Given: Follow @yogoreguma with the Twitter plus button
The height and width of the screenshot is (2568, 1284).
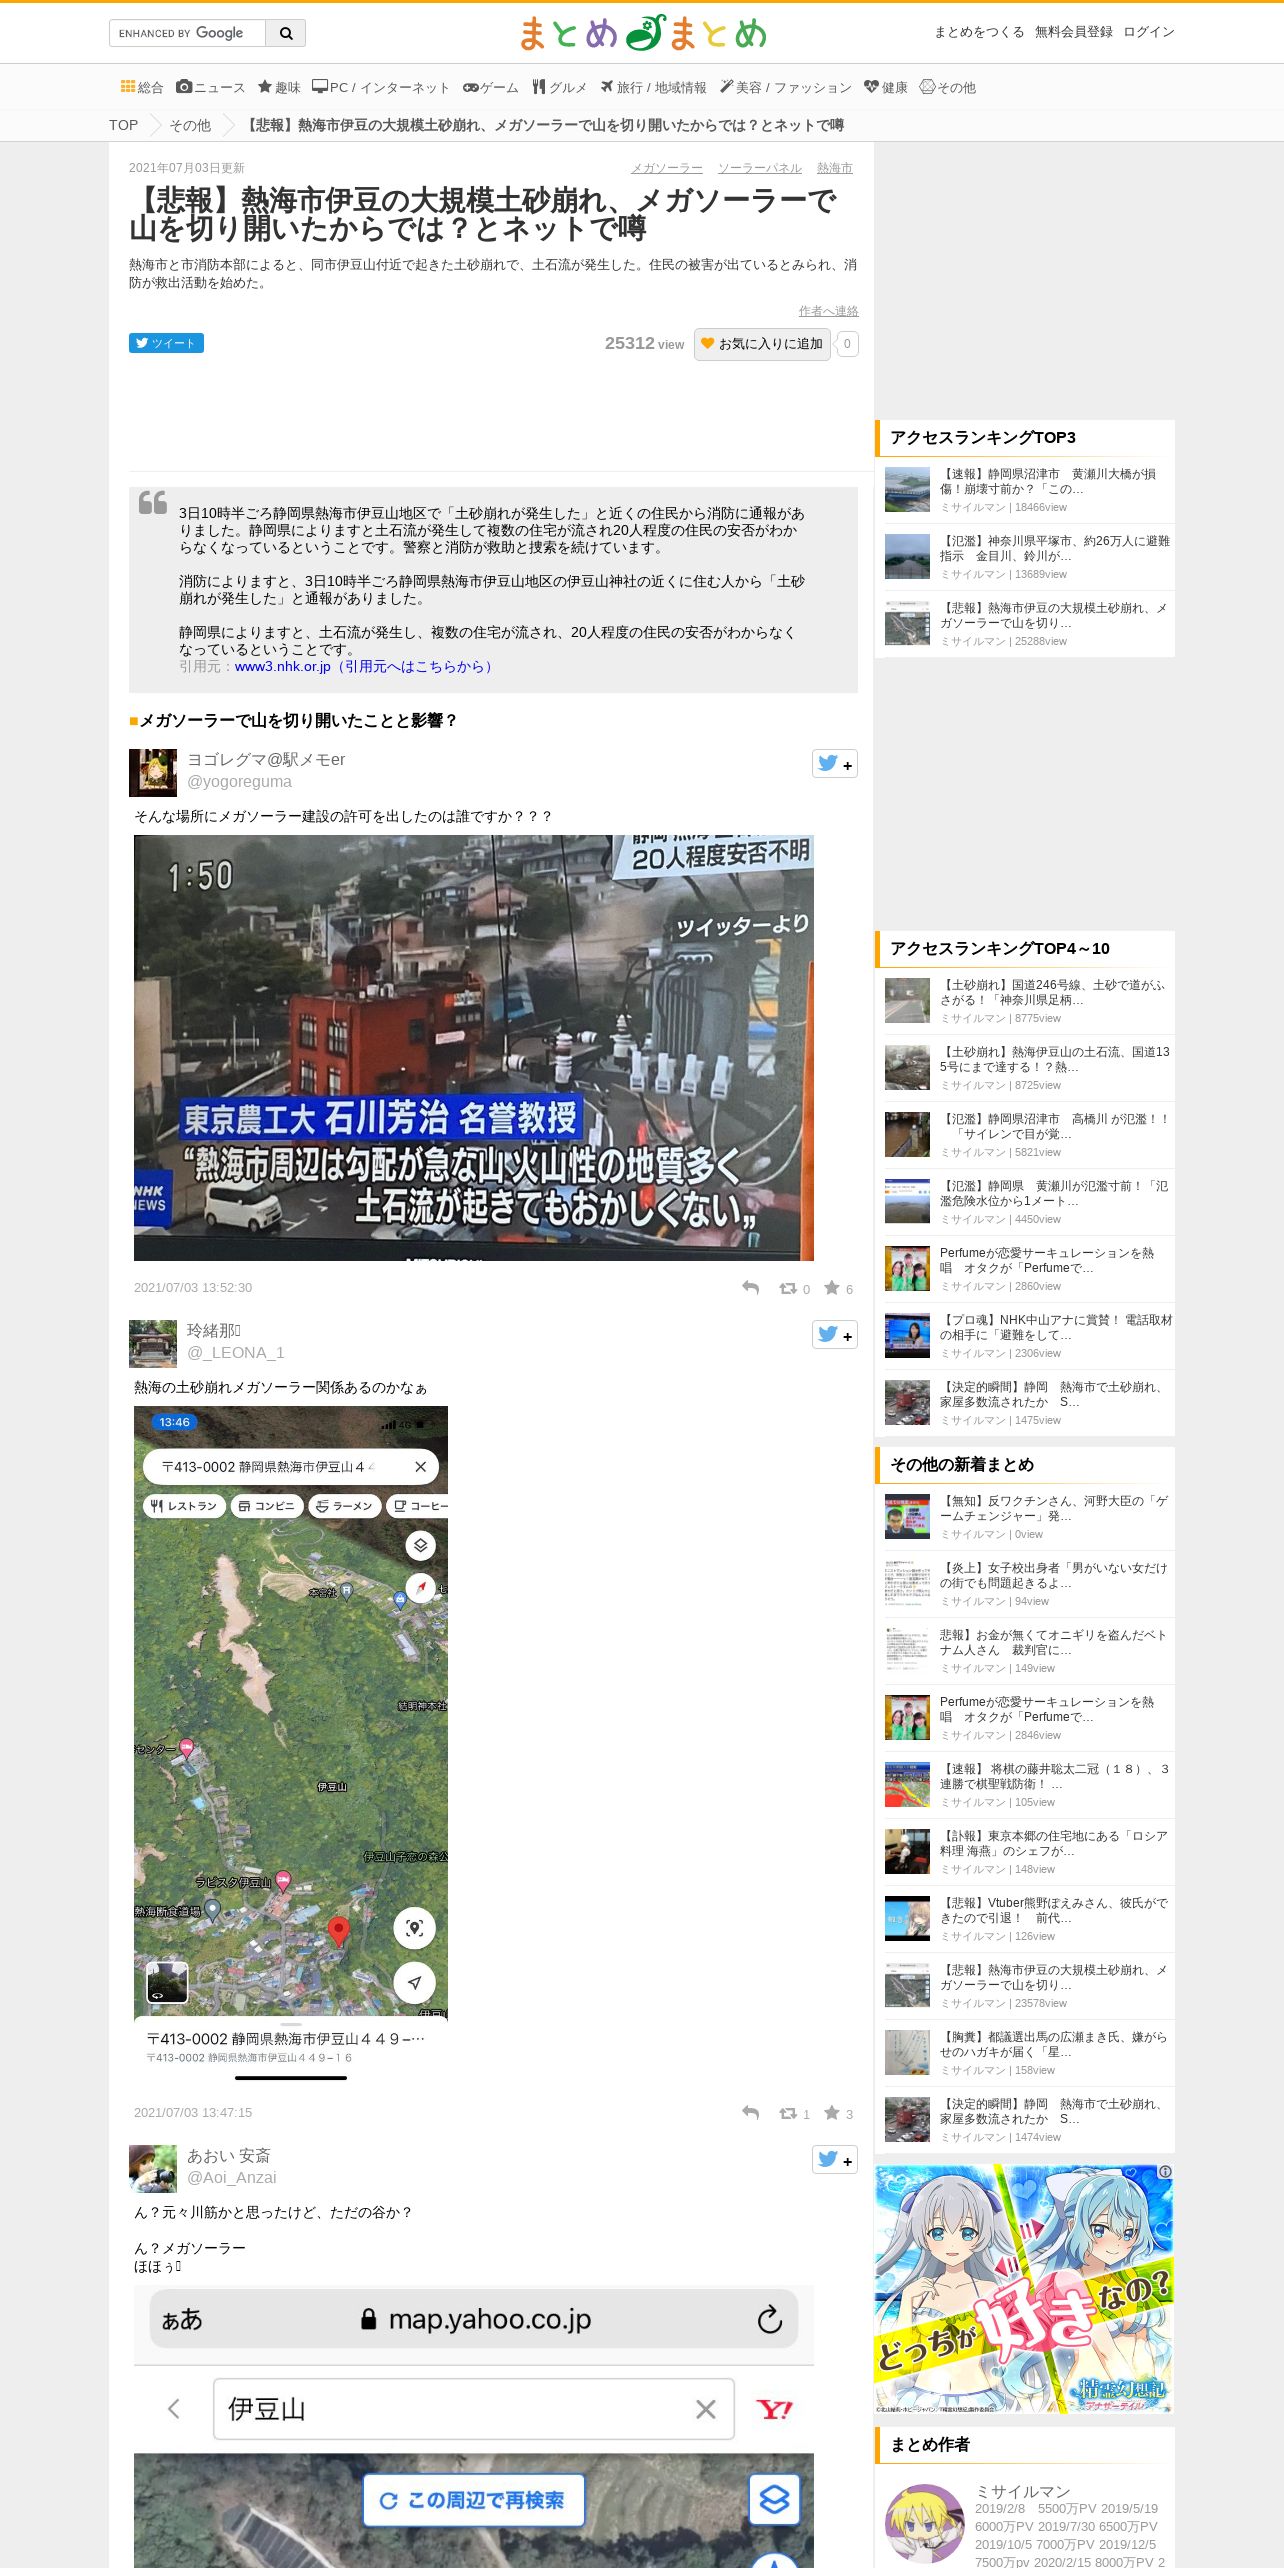Looking at the screenshot, I should coord(835,764).
